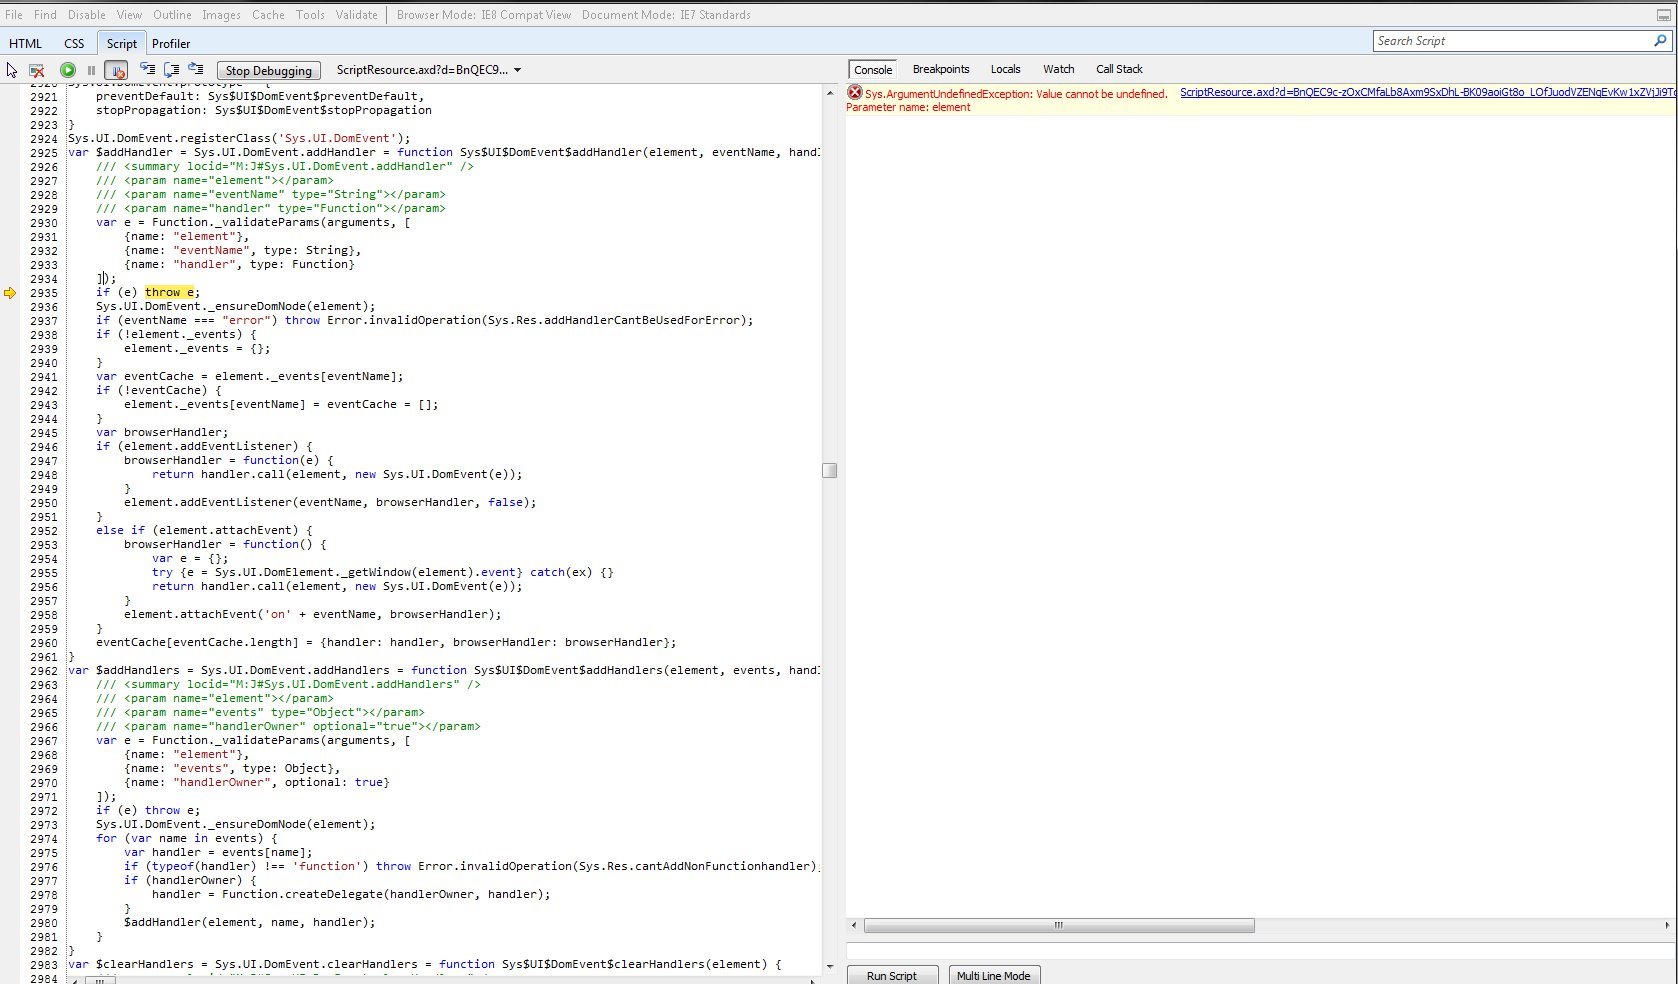Open the File menu
The height and width of the screenshot is (984, 1678).
14,15
